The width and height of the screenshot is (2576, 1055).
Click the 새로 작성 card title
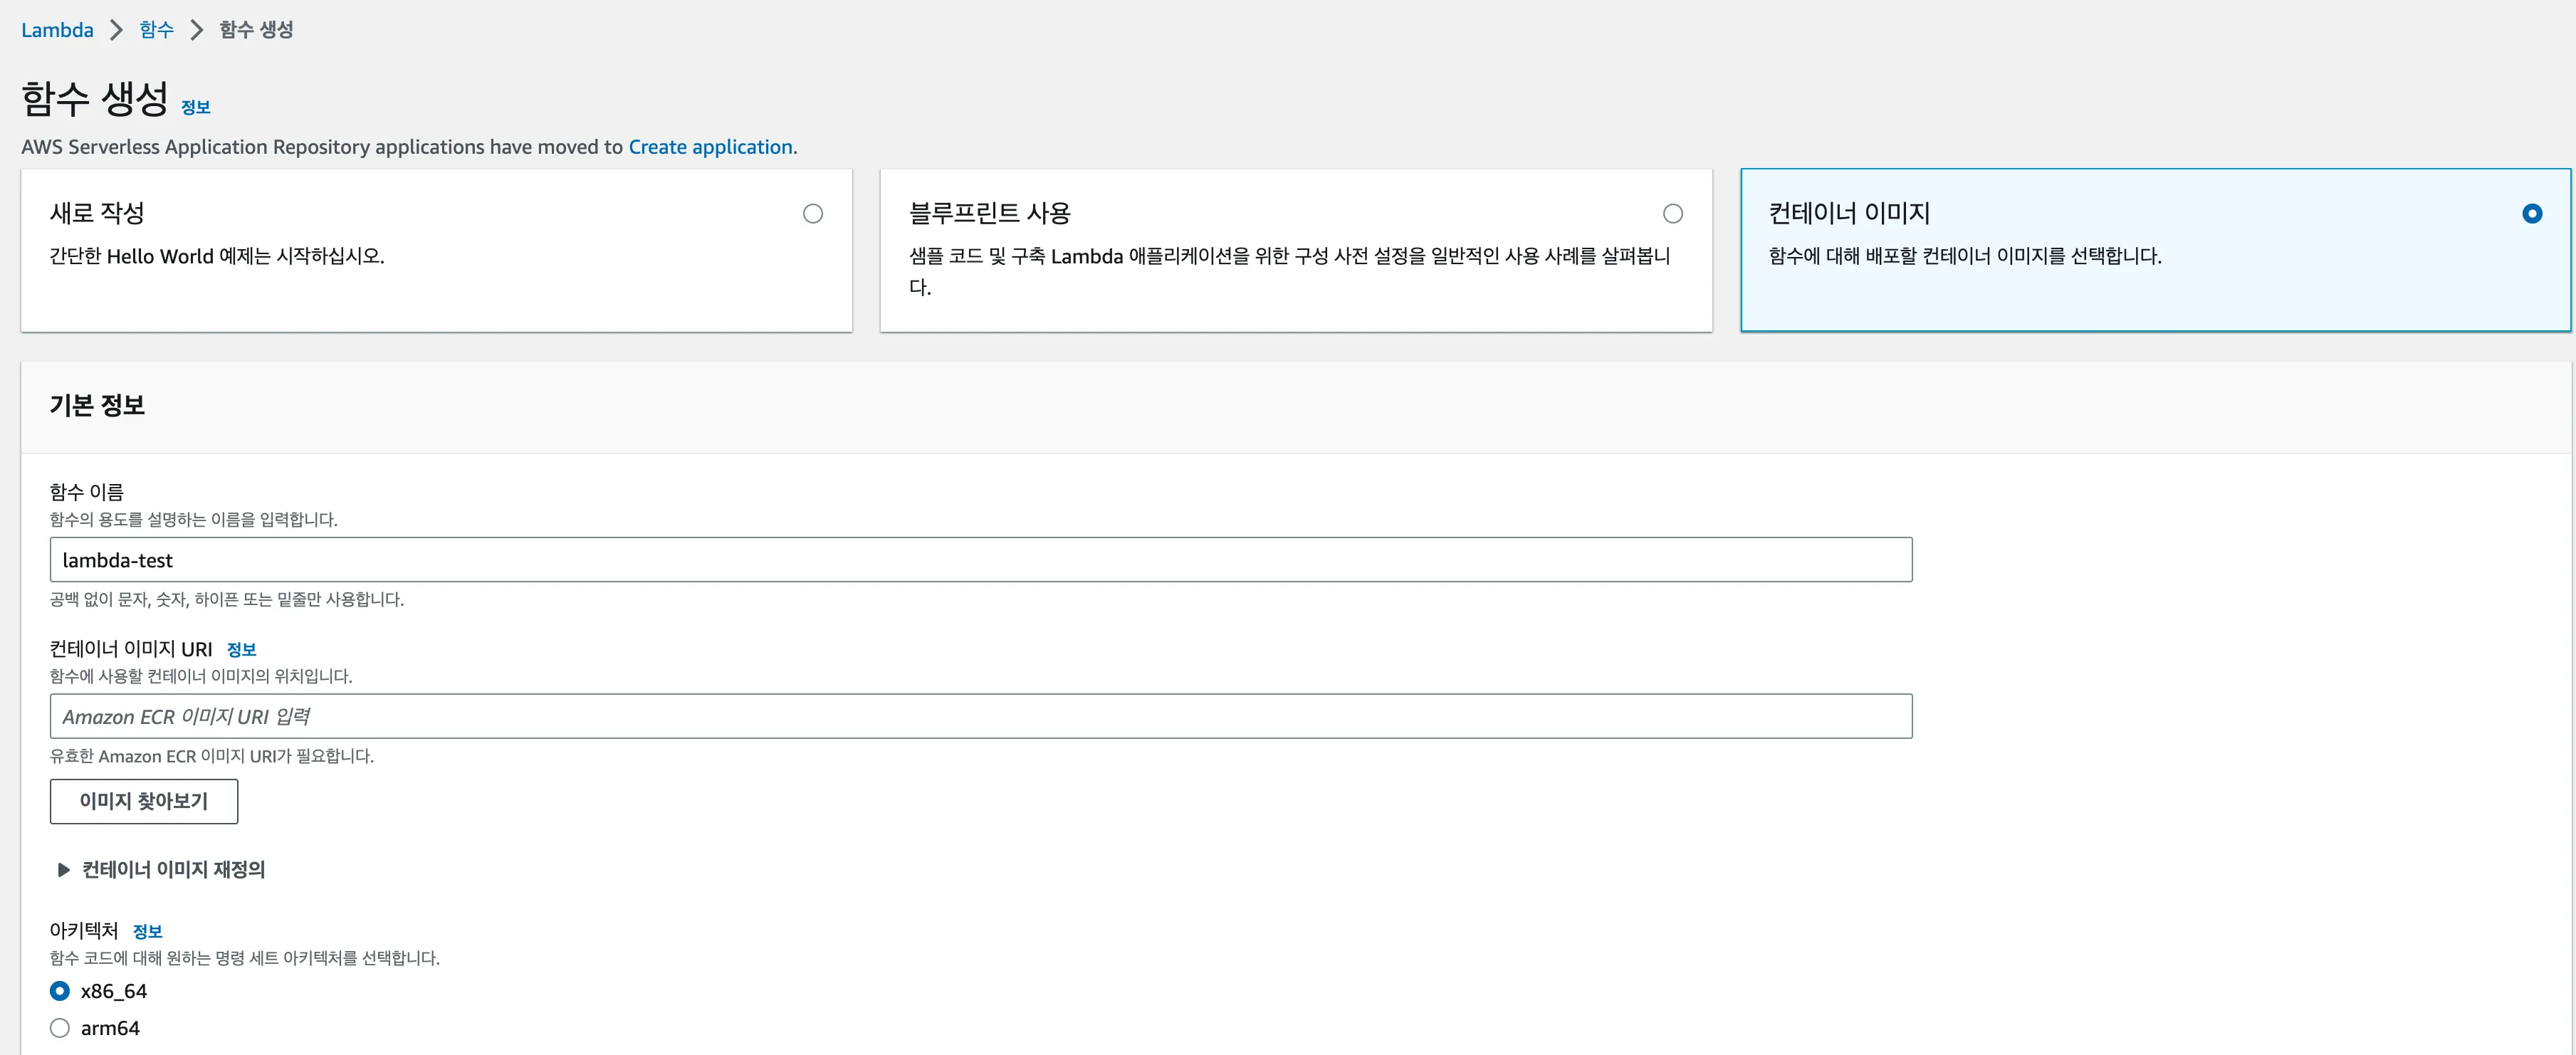coord(97,213)
